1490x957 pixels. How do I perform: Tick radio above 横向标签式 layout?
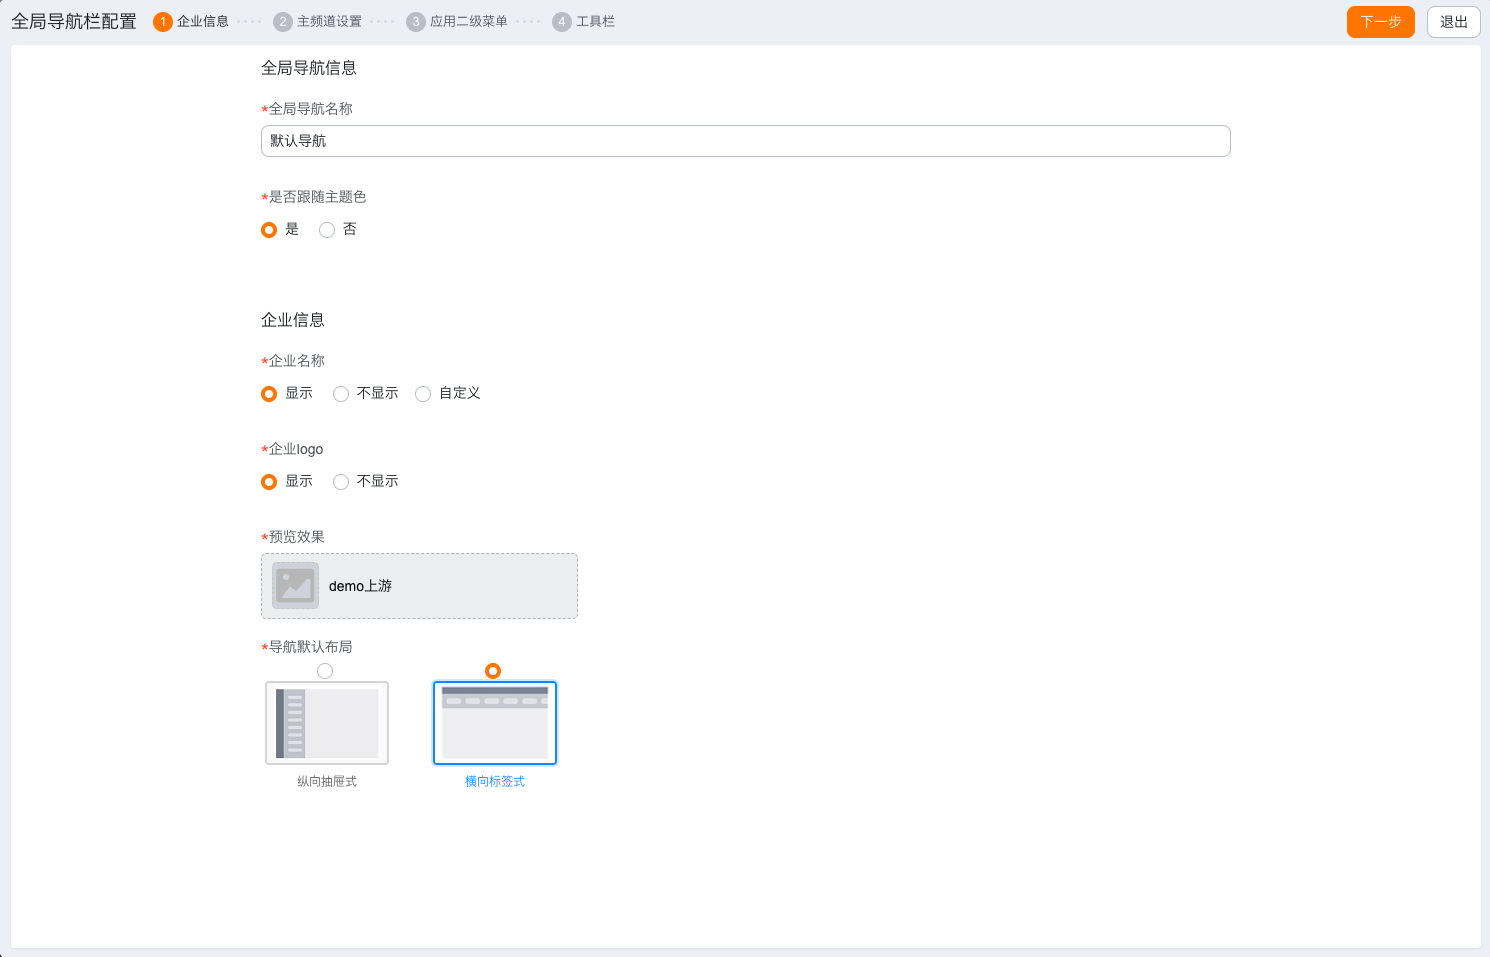(x=493, y=671)
